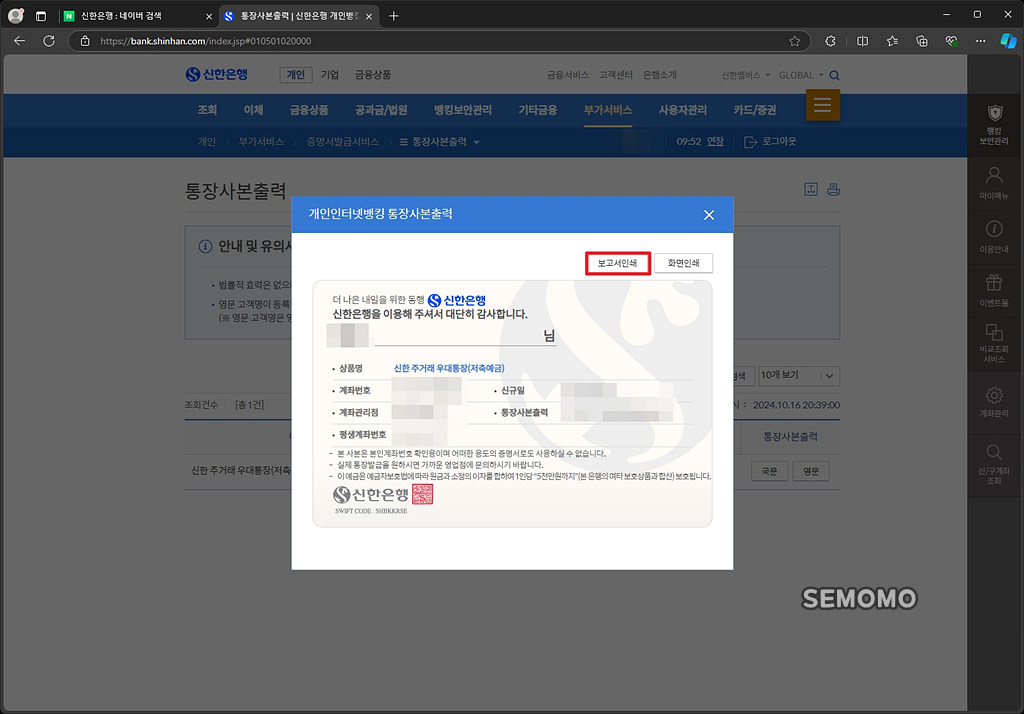The image size is (1024, 714).
Task: Open the 부가서비스 menu
Action: click(x=607, y=110)
